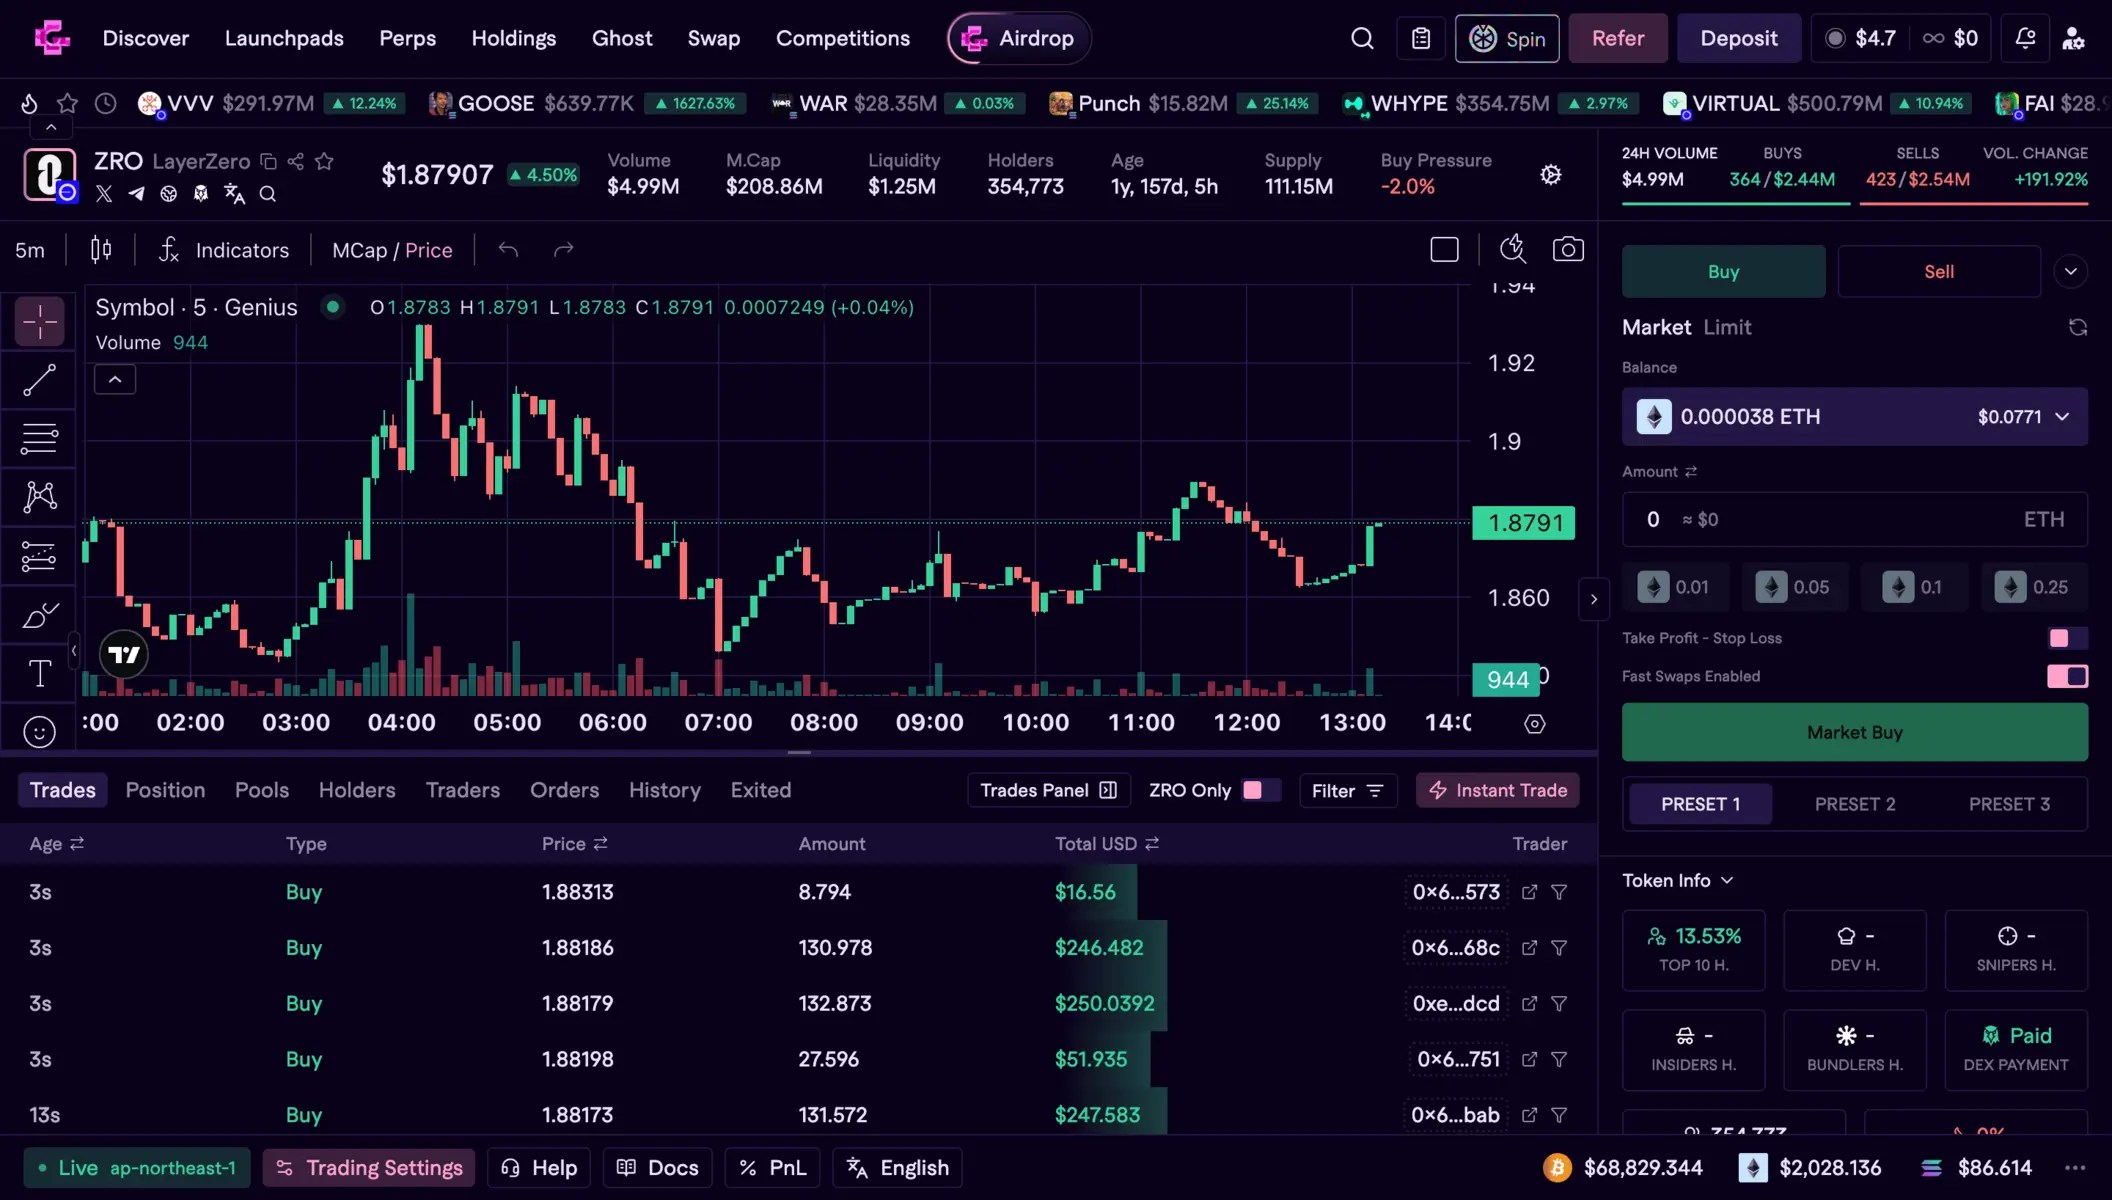Share the ZRO token page
Viewport: 2112px width, 1200px height.
point(295,161)
